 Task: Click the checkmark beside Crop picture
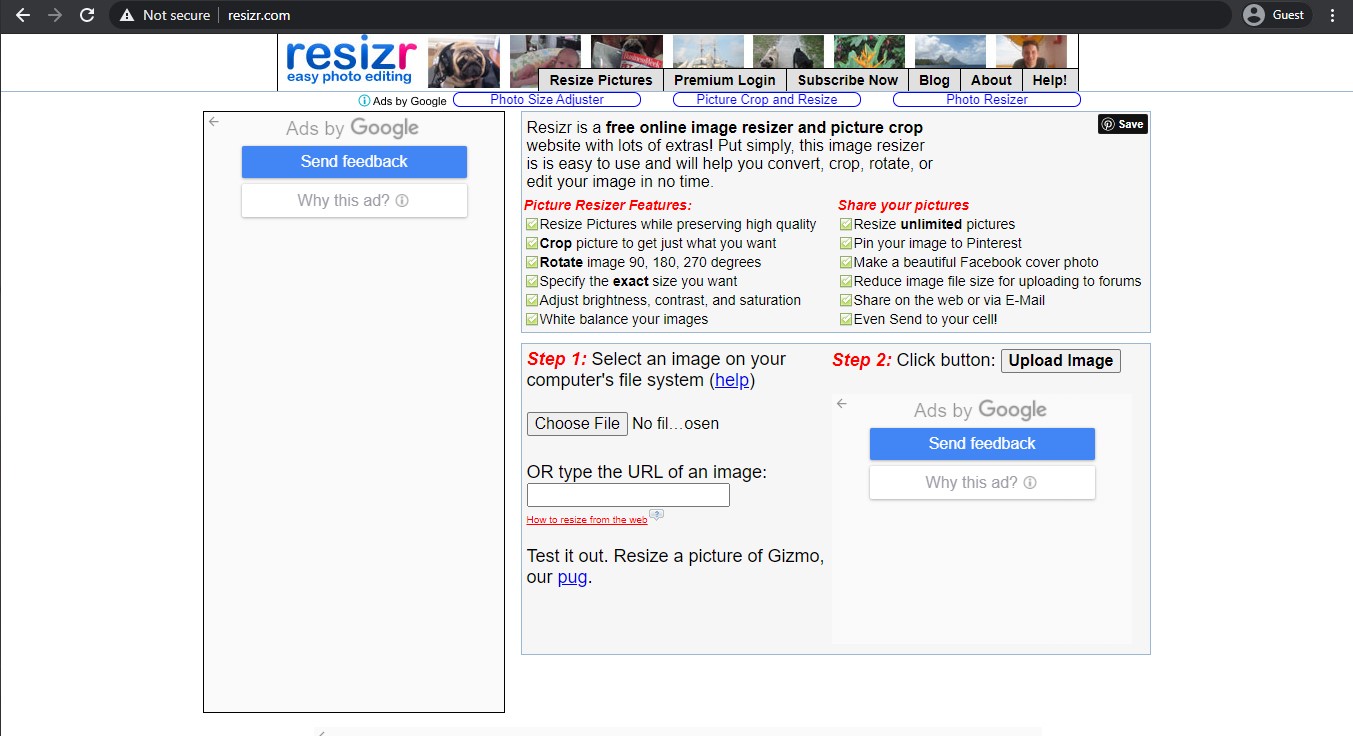coord(532,244)
